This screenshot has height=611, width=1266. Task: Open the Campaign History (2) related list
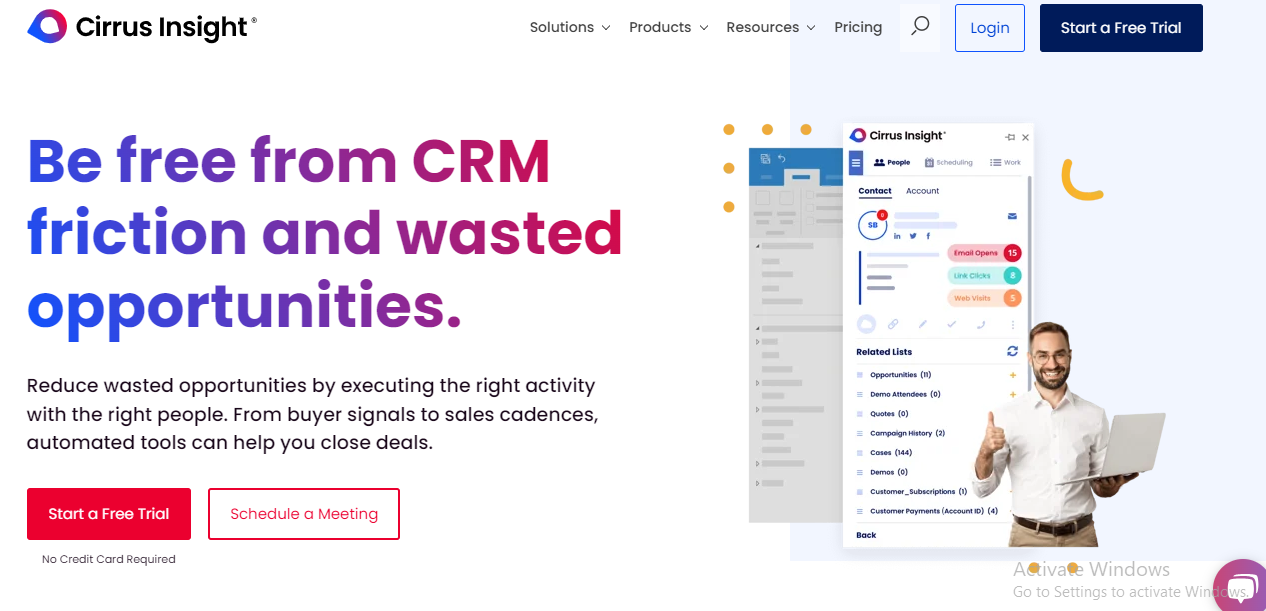coord(908,433)
